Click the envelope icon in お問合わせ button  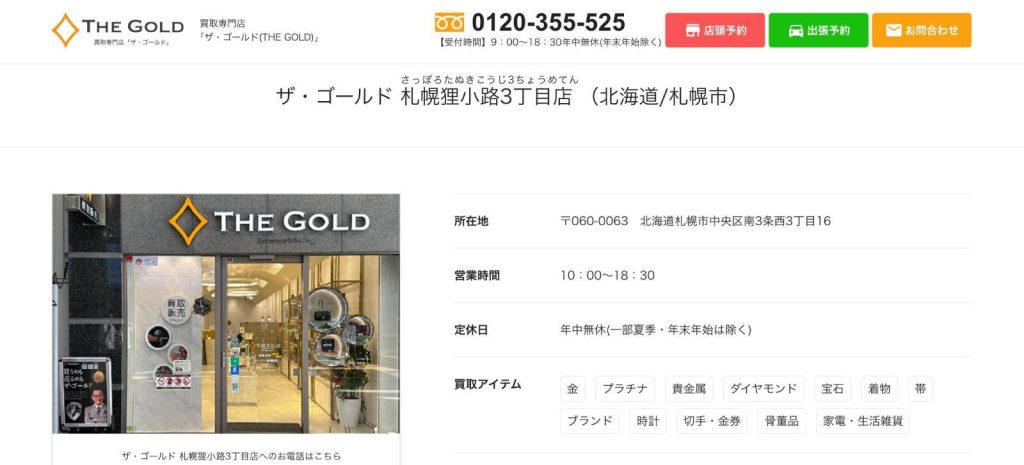pyautogui.click(x=893, y=30)
